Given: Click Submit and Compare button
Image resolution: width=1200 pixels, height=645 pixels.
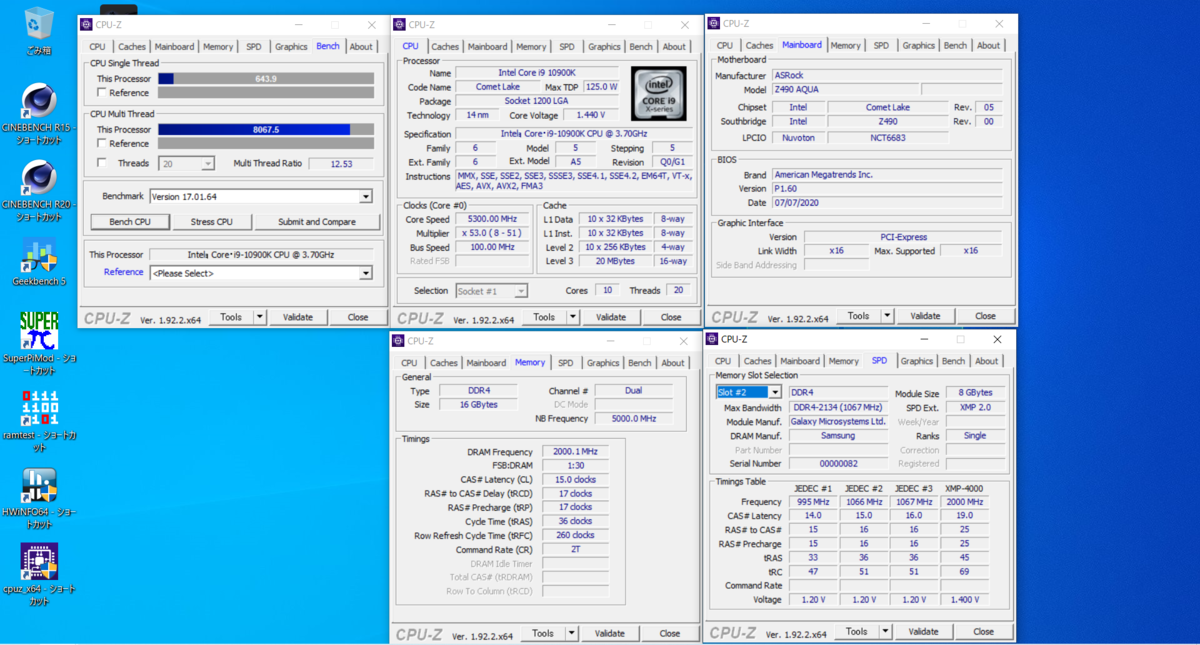Looking at the screenshot, I should click(317, 222).
